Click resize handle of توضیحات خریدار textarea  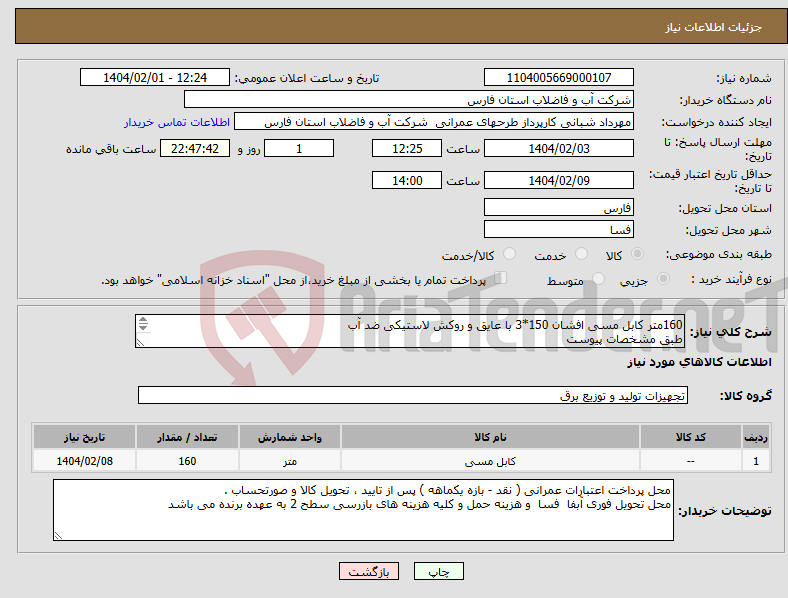click(x=58, y=536)
